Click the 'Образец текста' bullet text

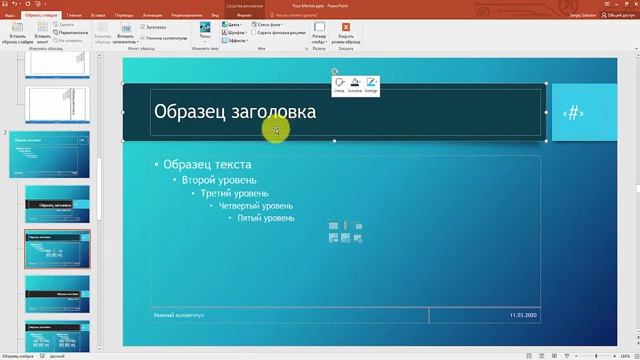pos(207,164)
